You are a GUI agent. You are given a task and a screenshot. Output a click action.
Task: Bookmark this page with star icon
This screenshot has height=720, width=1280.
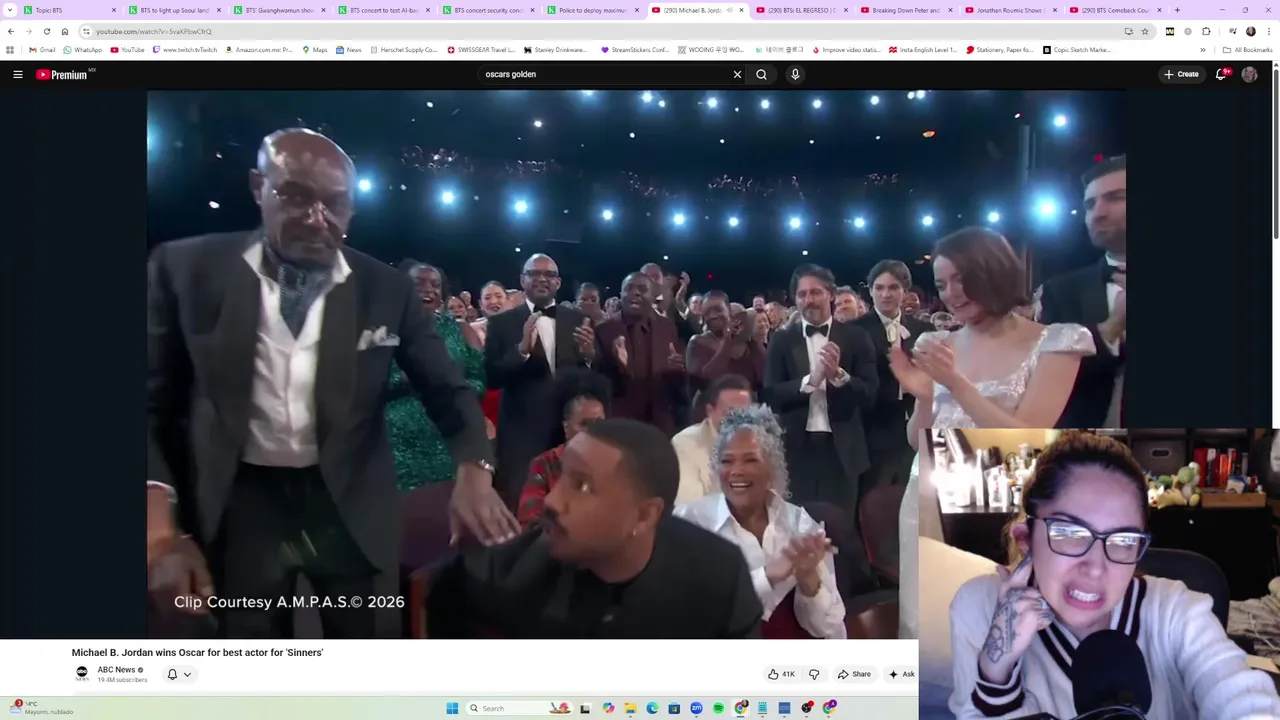pyautogui.click(x=1145, y=31)
